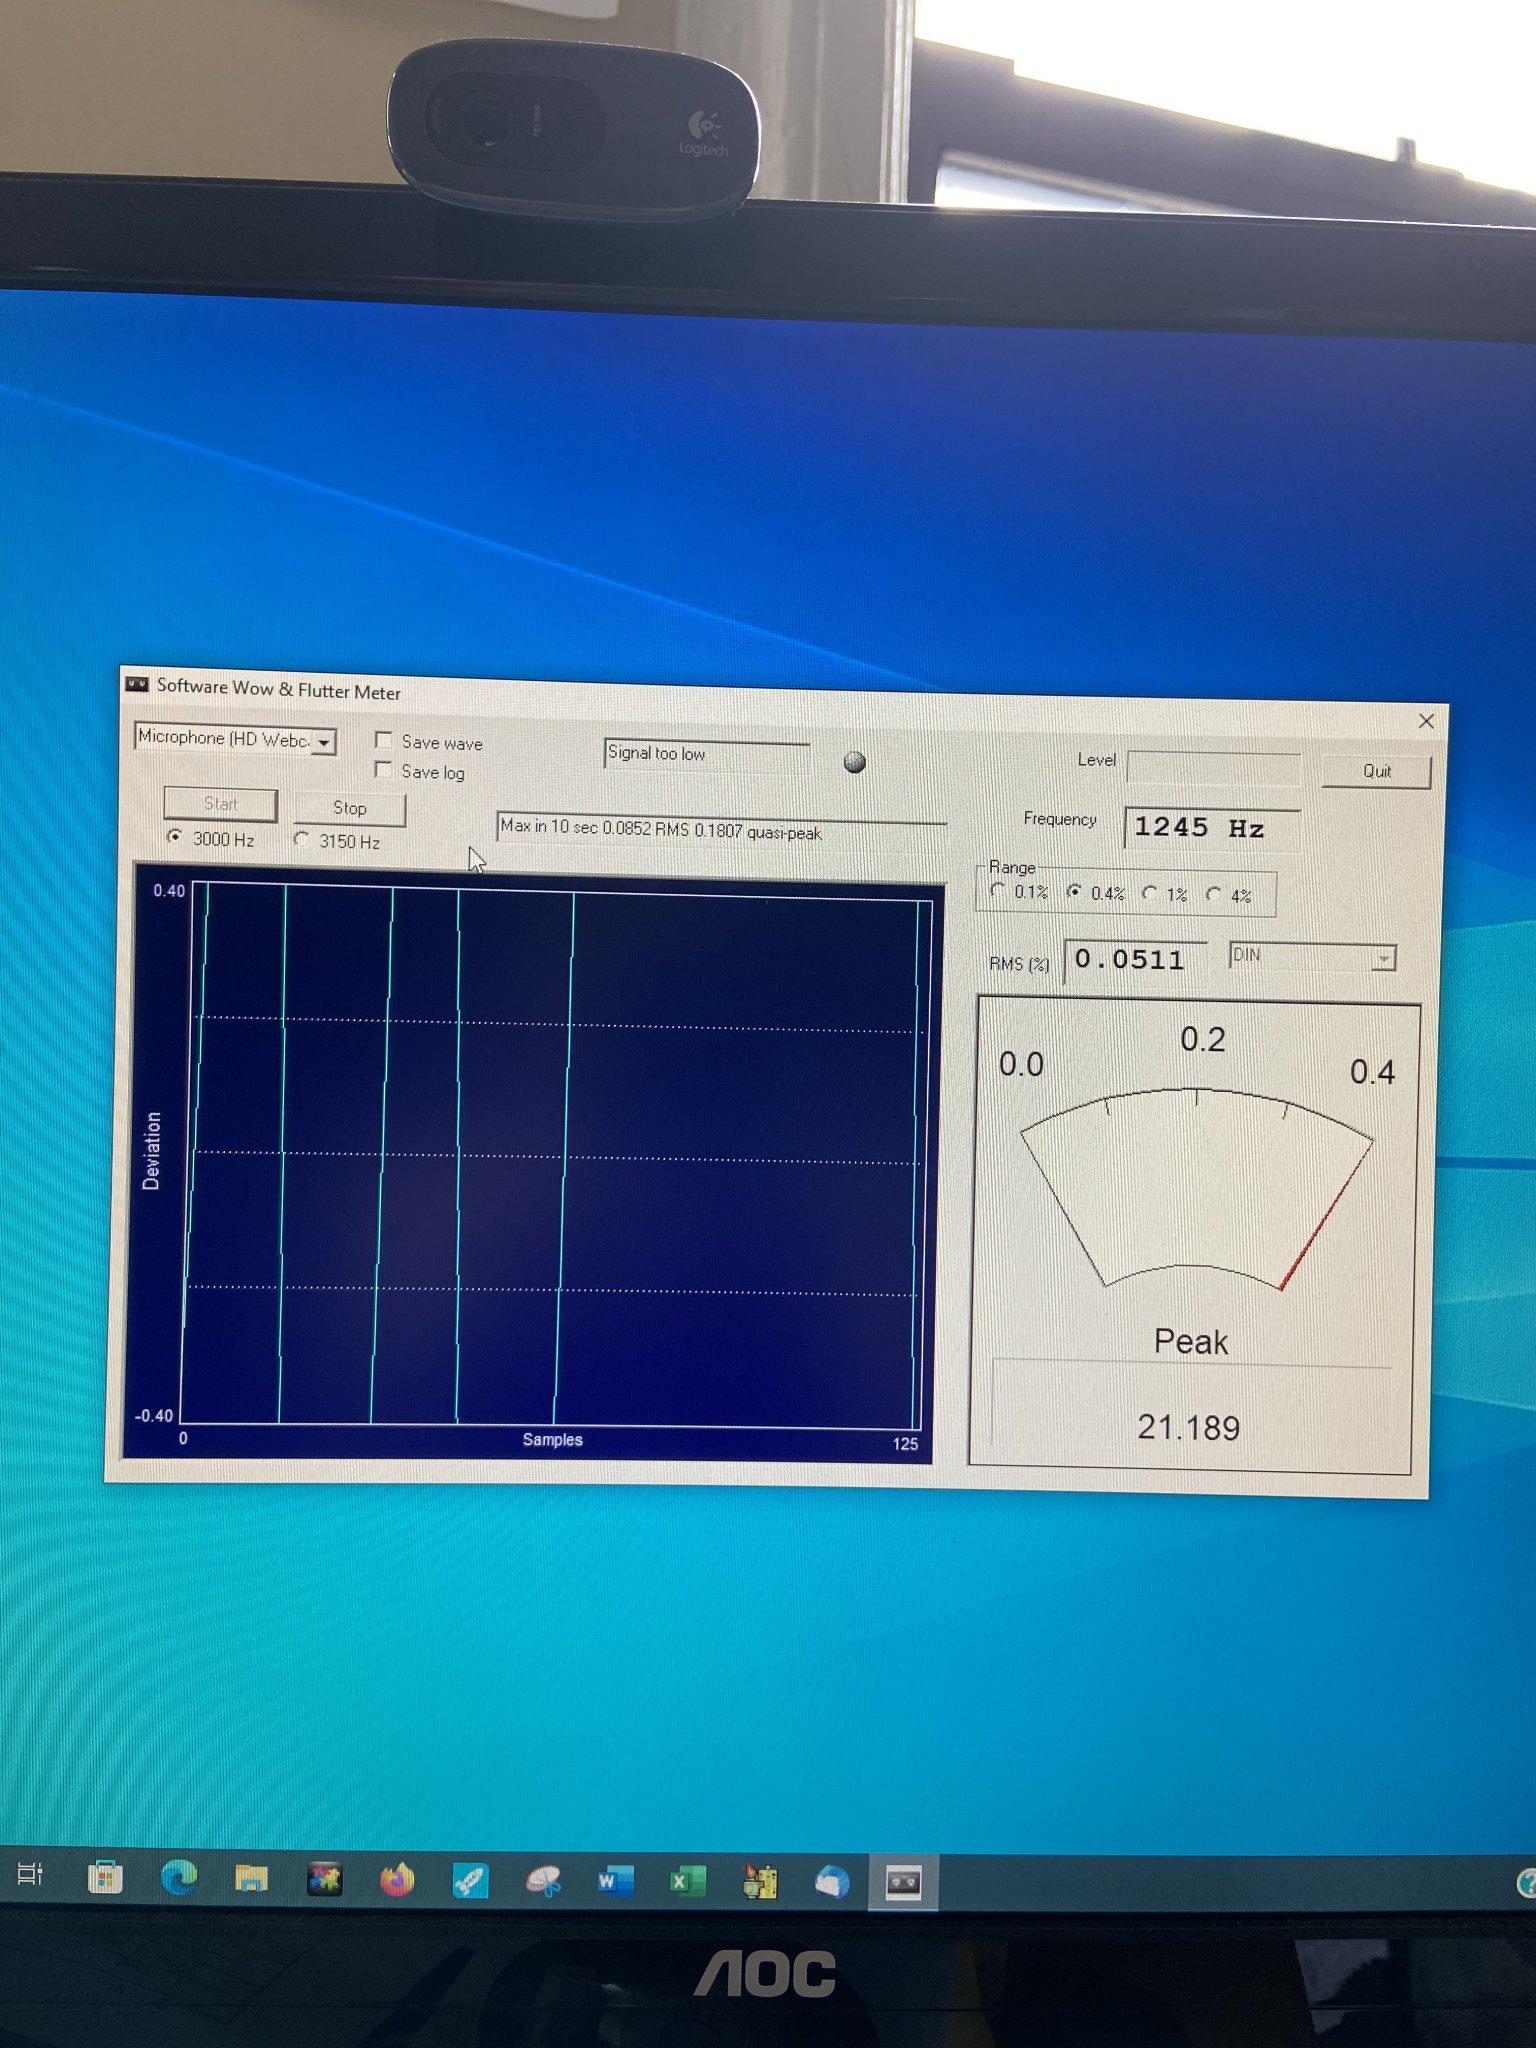Click the peak value 21.189

[1189, 1427]
